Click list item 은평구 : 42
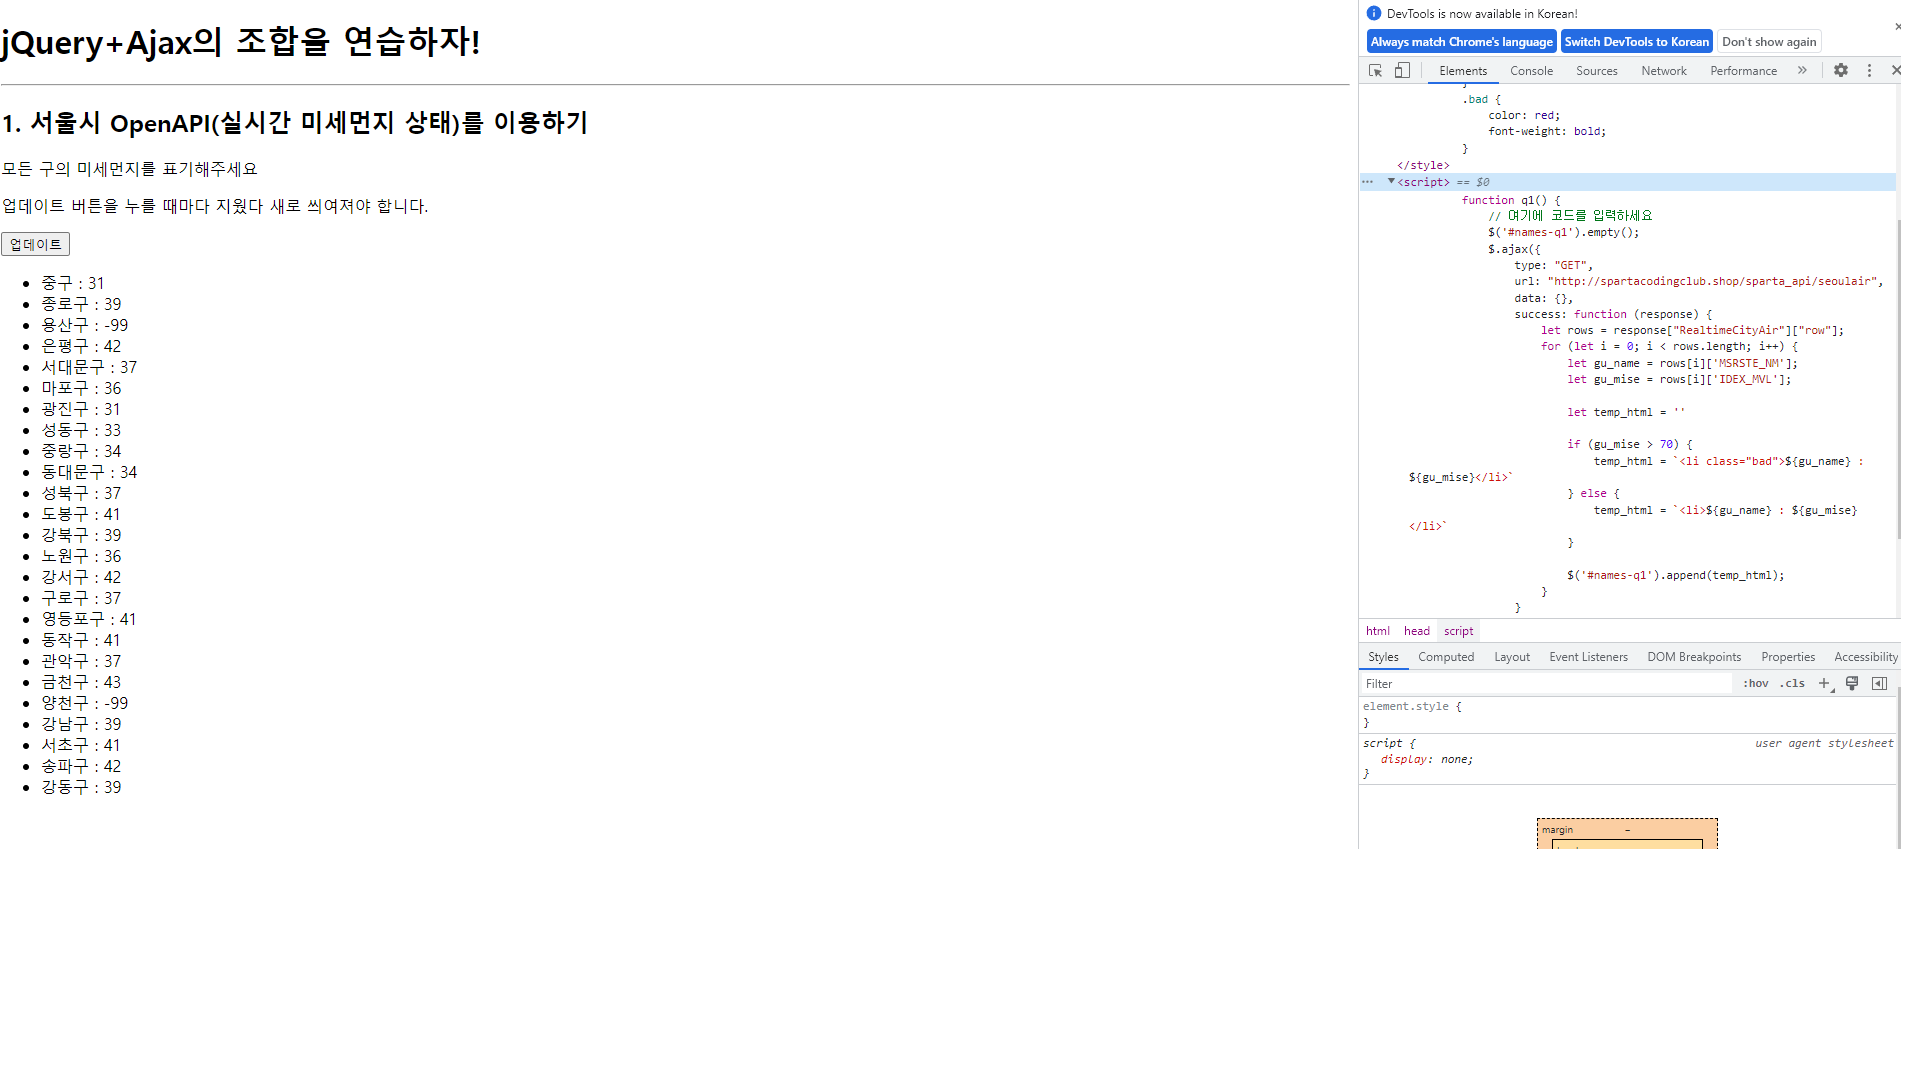Viewport: 1920px width, 1080px height. 81,346
